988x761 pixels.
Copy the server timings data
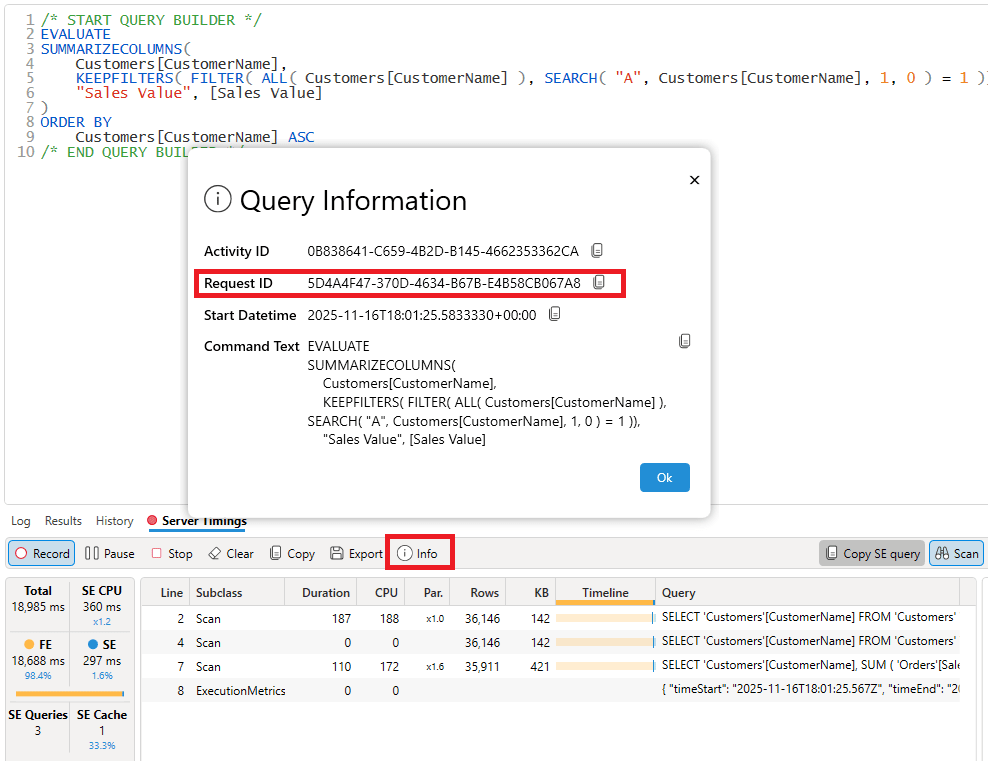point(291,553)
